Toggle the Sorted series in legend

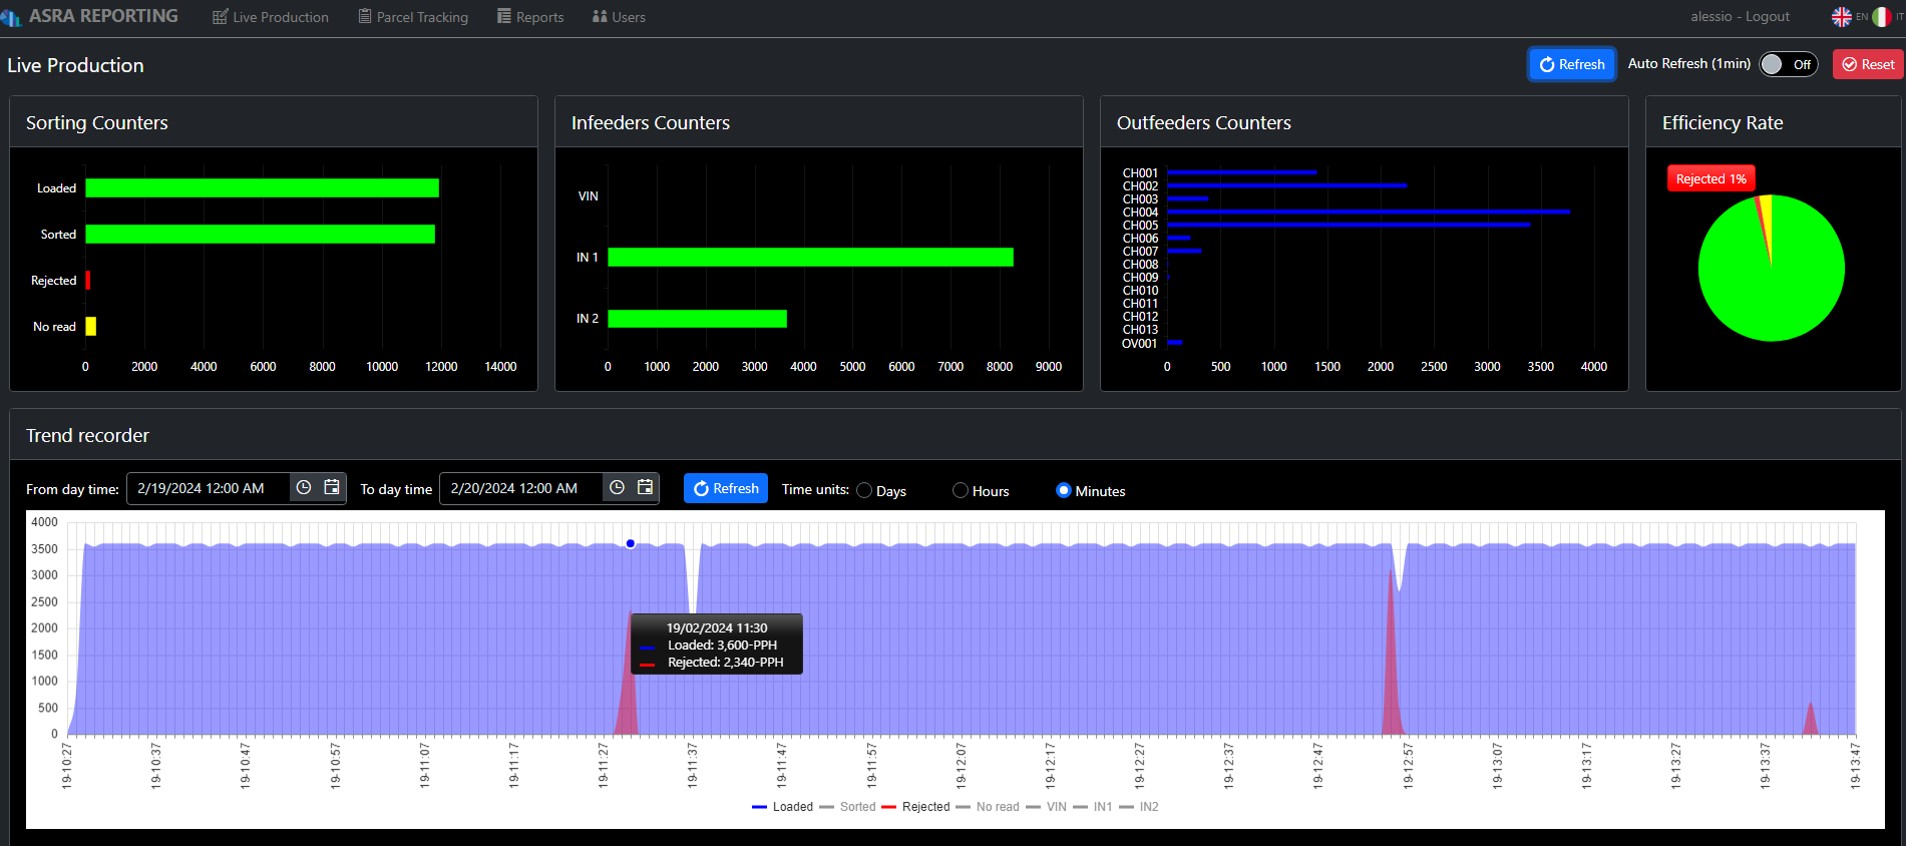[847, 807]
